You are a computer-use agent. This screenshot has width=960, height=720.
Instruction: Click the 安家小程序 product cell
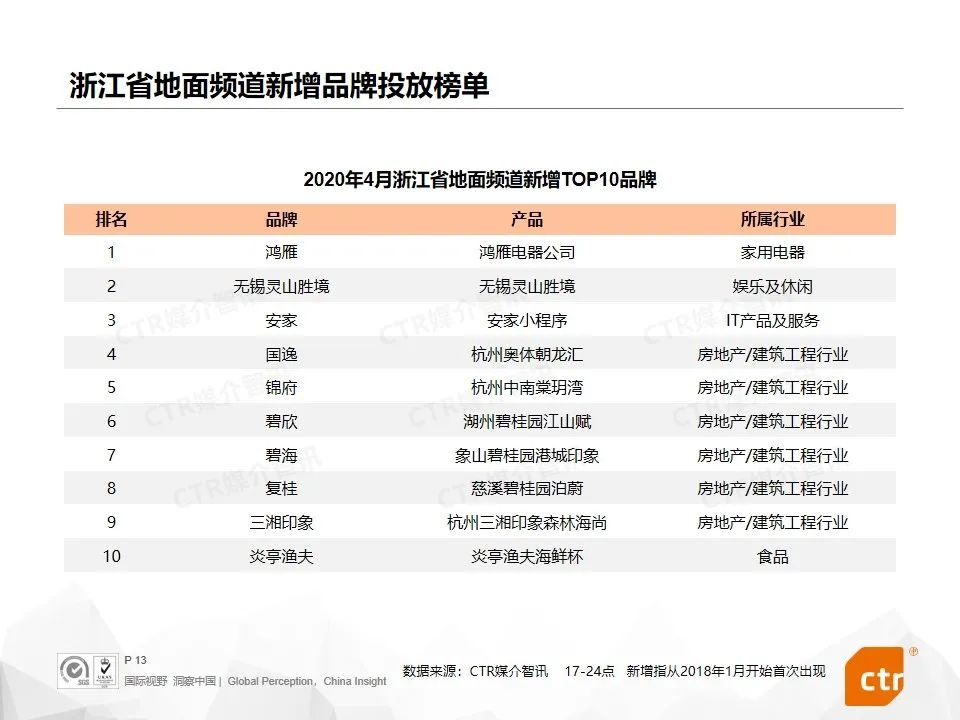tap(526, 321)
